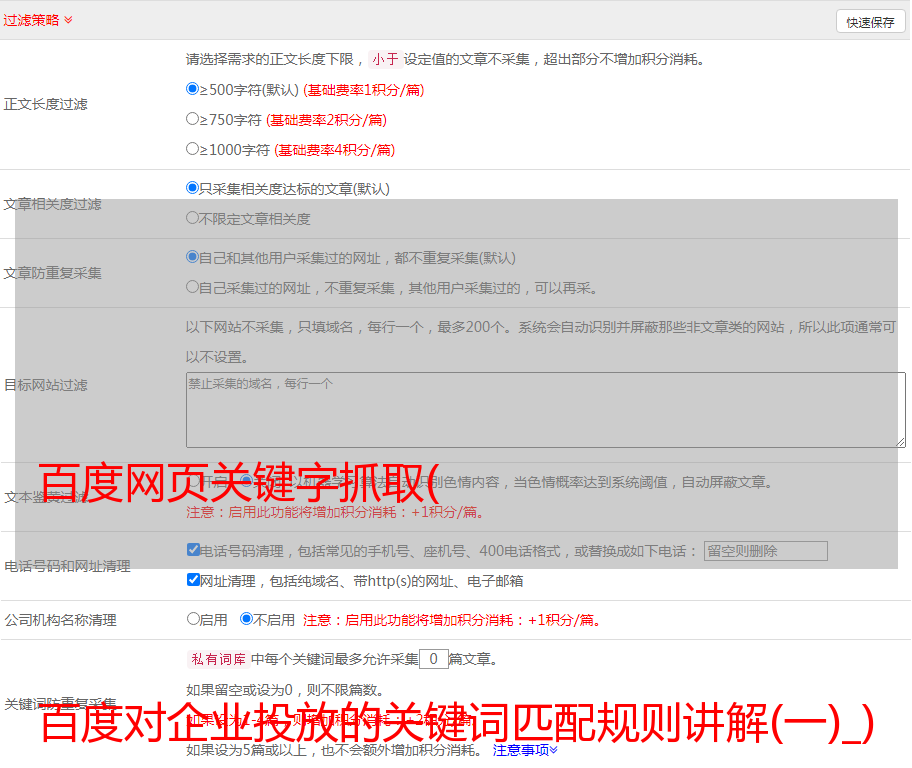Collapse the 过滤策略 section chevron
912x768 pixels.
click(69, 20)
